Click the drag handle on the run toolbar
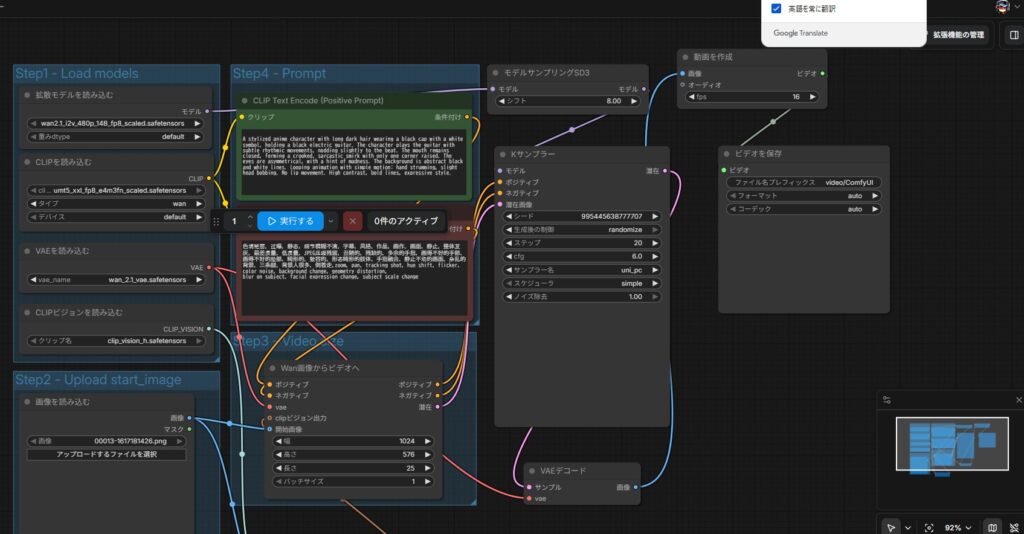This screenshot has width=1024, height=534. pos(217,221)
